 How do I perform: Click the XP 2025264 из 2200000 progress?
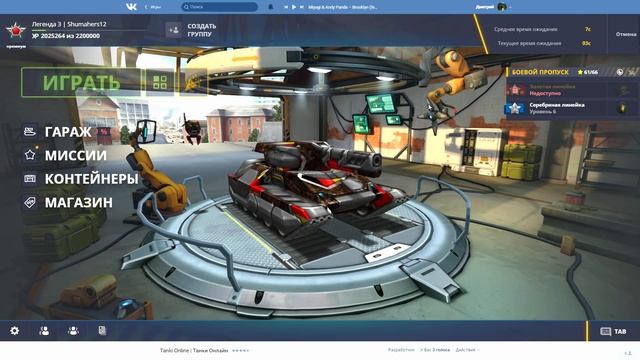(66, 36)
